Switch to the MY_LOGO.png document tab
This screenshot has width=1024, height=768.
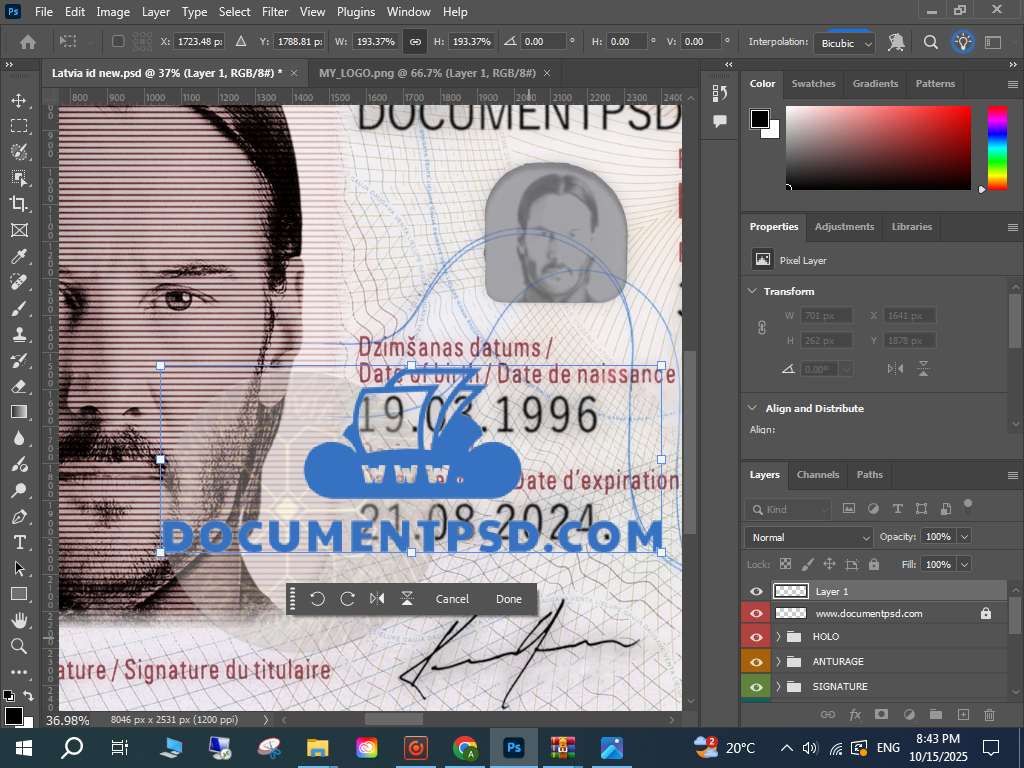coord(428,73)
